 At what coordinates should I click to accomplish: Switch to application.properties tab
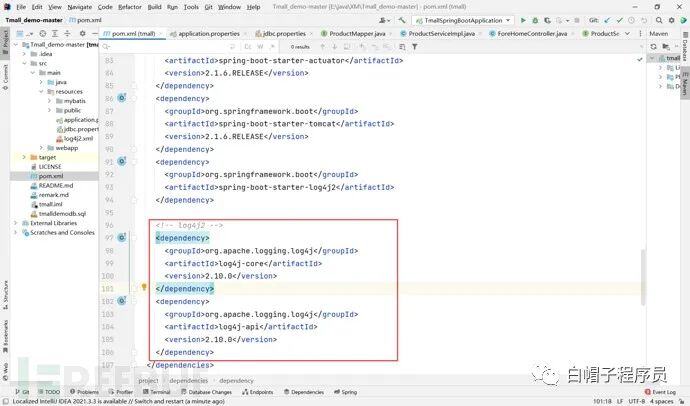pyautogui.click(x=209, y=33)
